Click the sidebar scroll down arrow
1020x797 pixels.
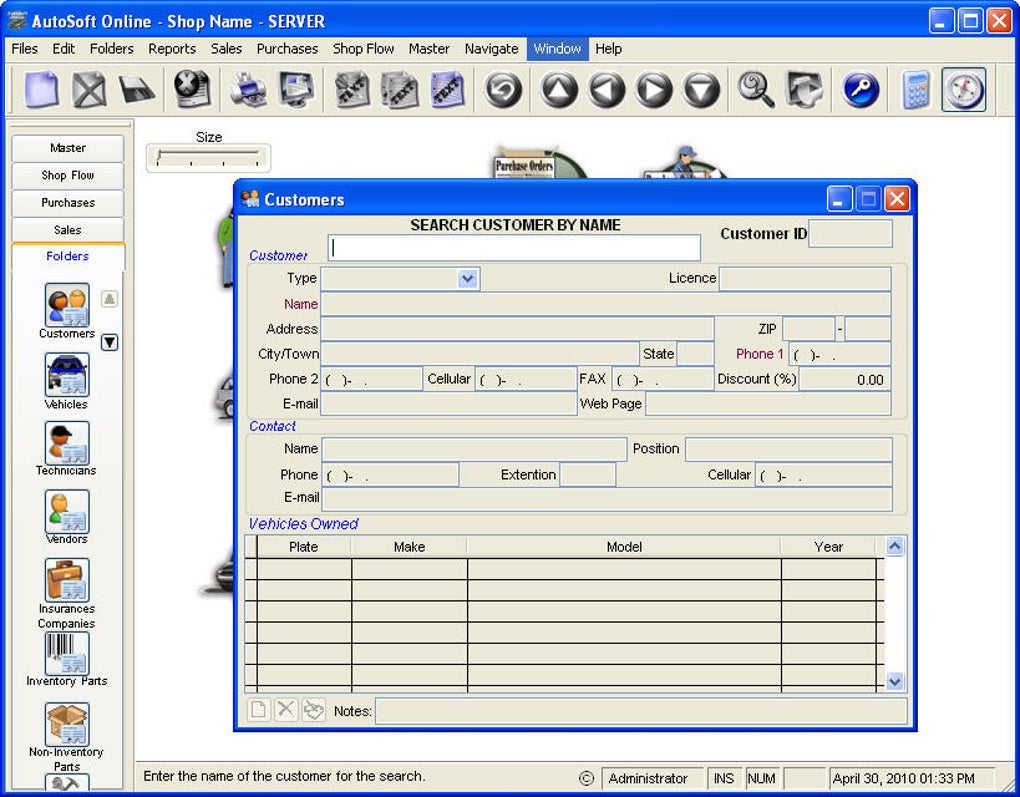[x=110, y=342]
